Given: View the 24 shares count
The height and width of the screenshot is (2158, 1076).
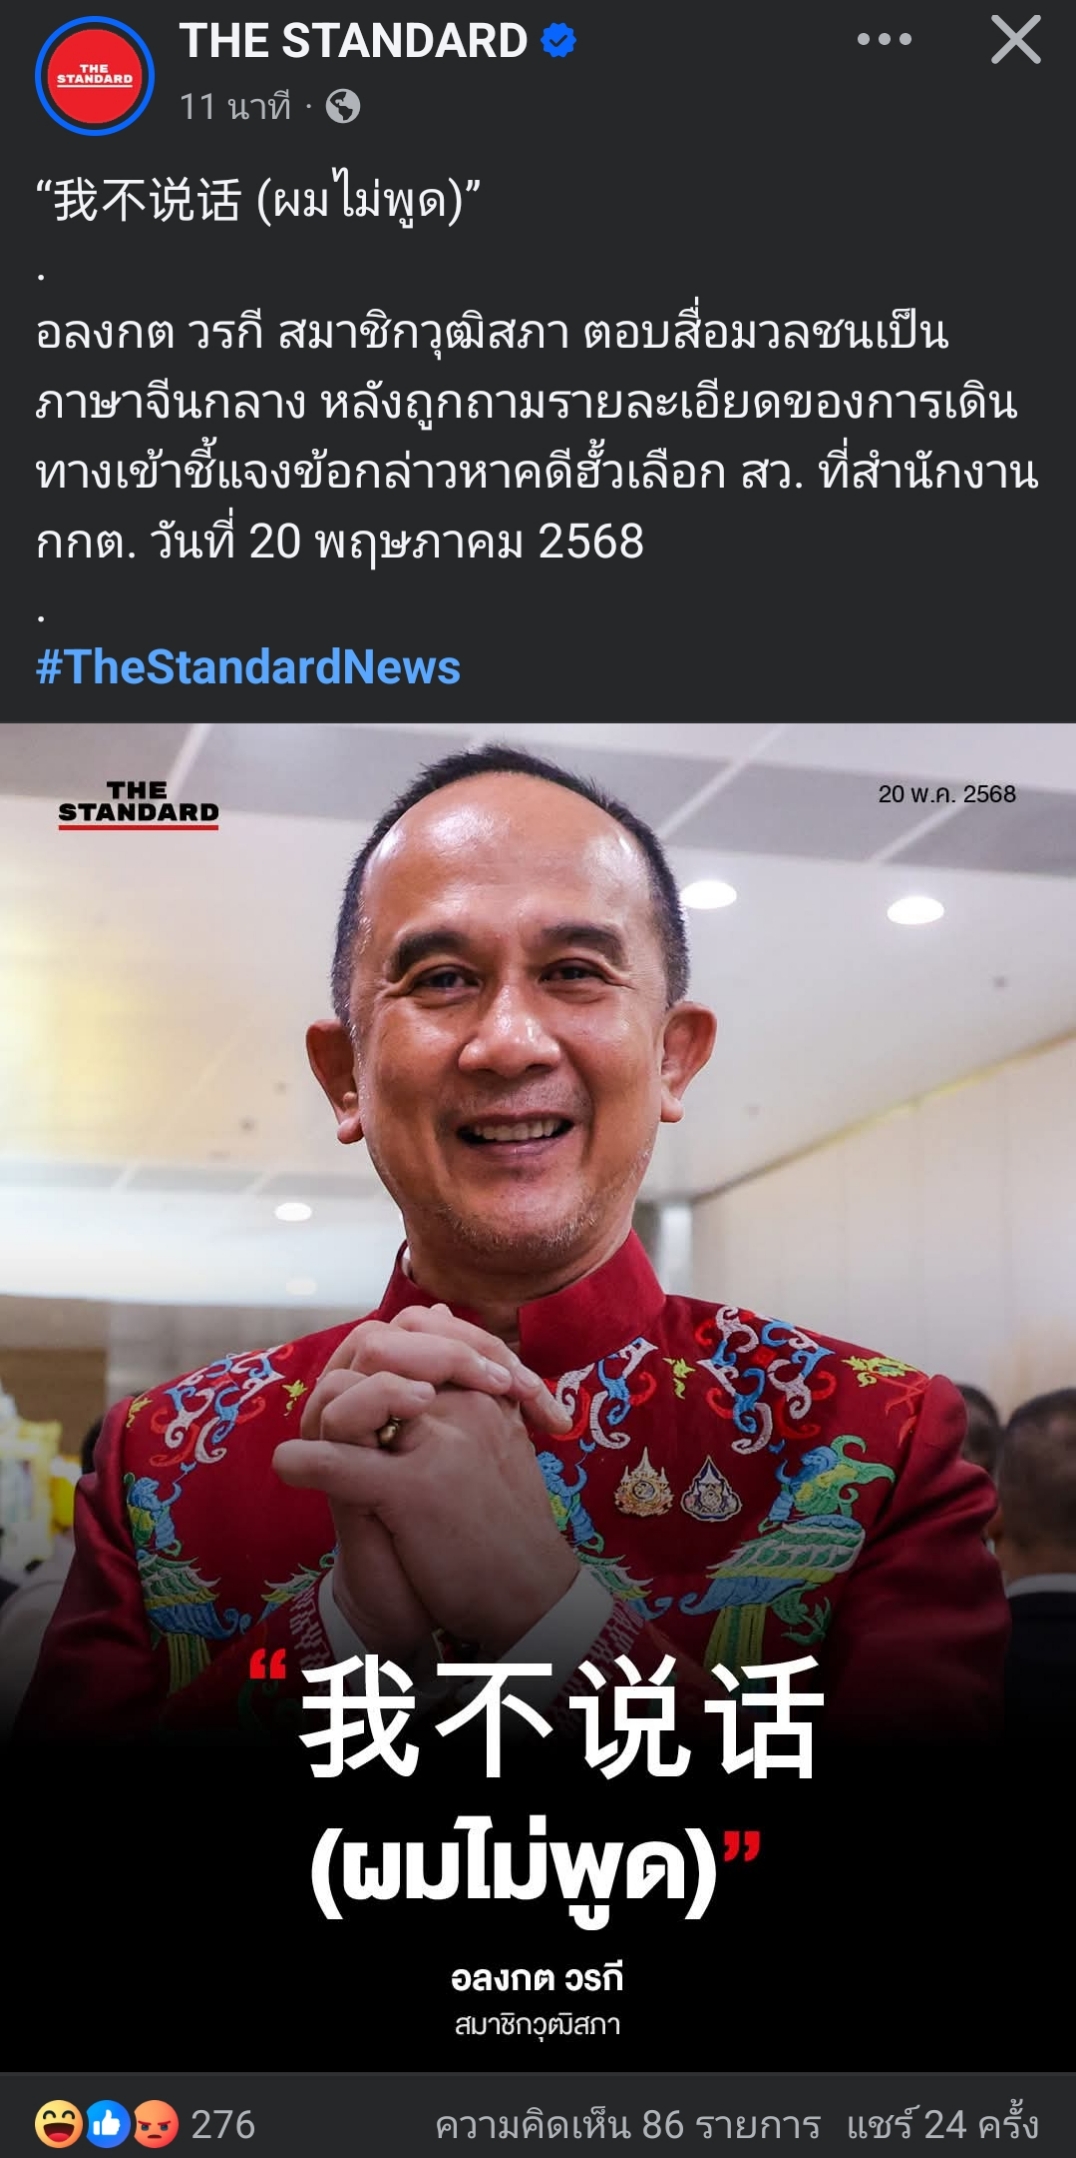Looking at the screenshot, I should (943, 2125).
